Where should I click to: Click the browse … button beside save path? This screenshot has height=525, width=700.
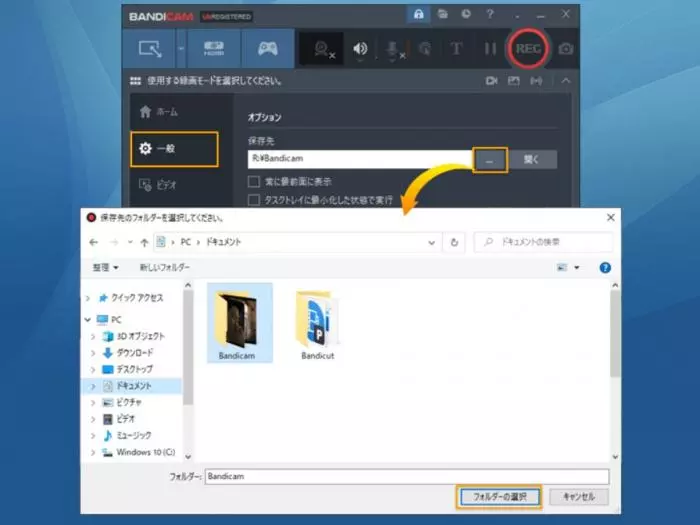point(490,159)
